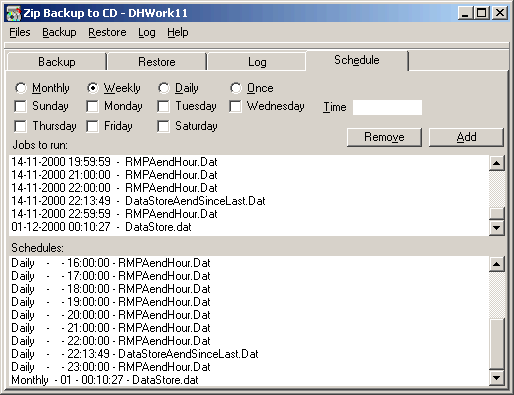The image size is (514, 395).
Task: Click the Schedules list scroll up arrow
Action: pos(497,264)
